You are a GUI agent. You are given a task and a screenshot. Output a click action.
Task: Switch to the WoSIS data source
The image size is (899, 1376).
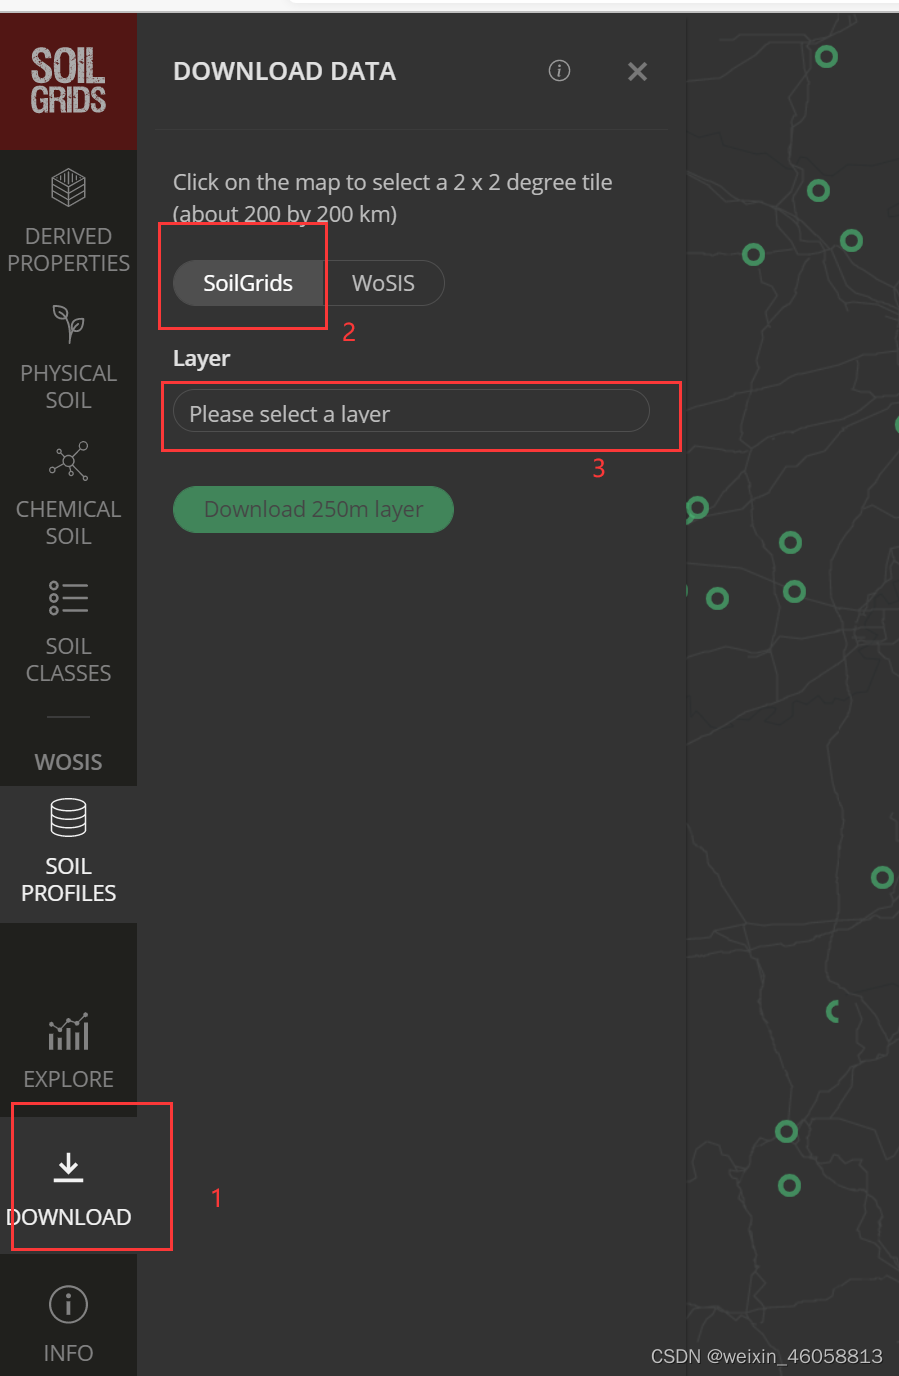[384, 283]
